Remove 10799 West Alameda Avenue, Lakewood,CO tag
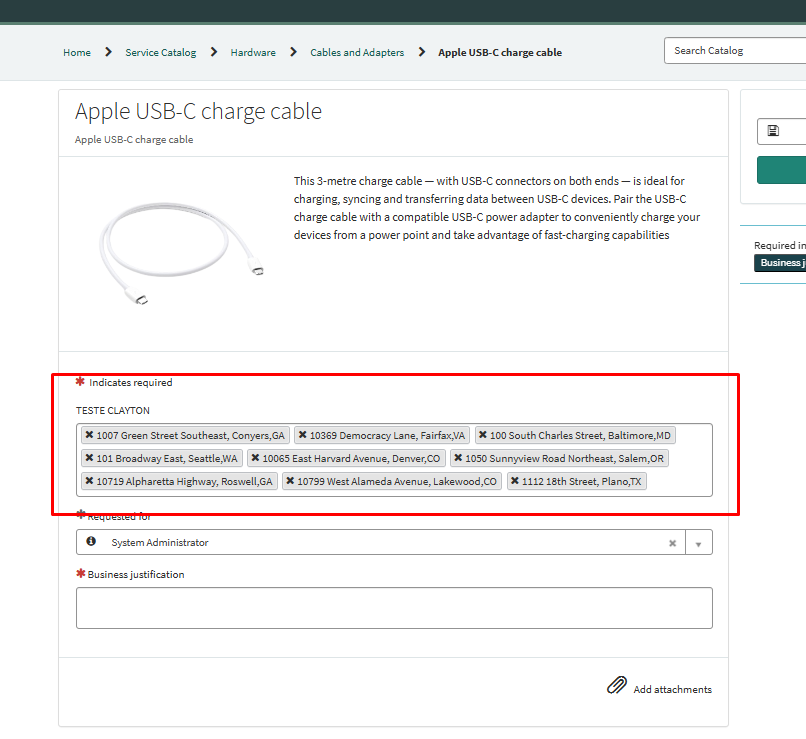This screenshot has height=739, width=806. coord(290,481)
